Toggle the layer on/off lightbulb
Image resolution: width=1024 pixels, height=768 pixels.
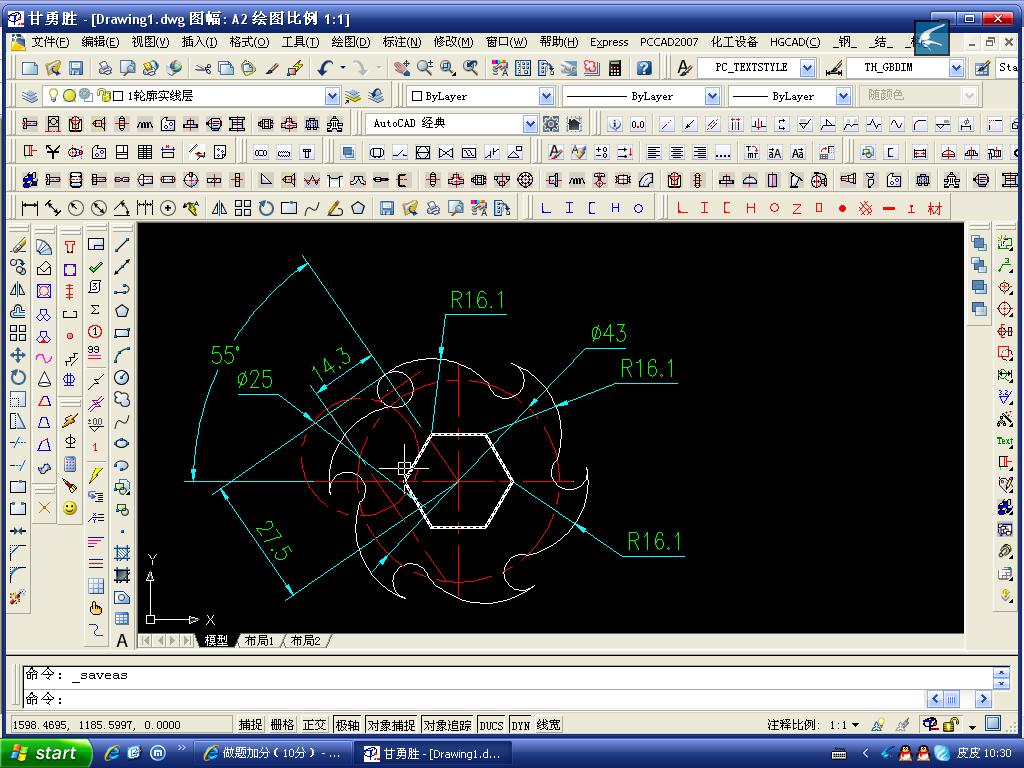point(54,96)
